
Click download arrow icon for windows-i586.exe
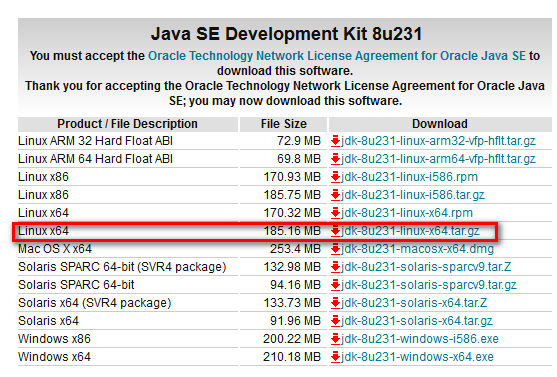335,339
